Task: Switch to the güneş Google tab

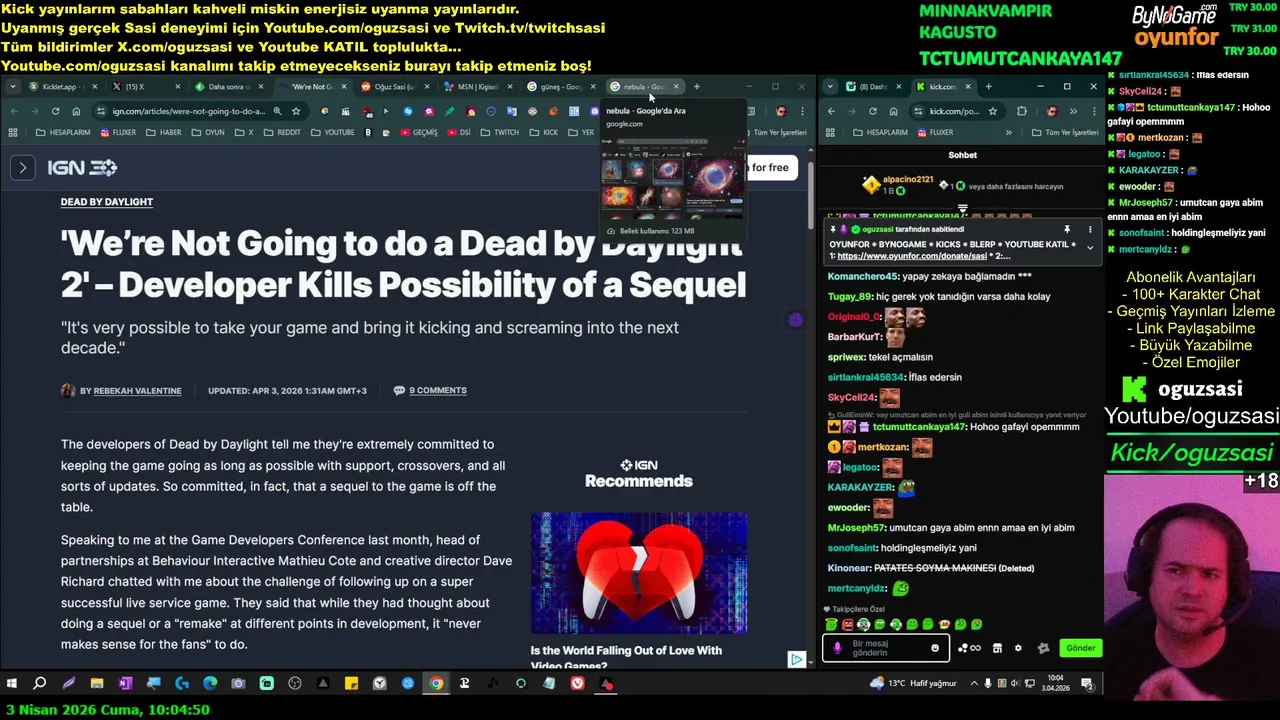Action: (560, 87)
